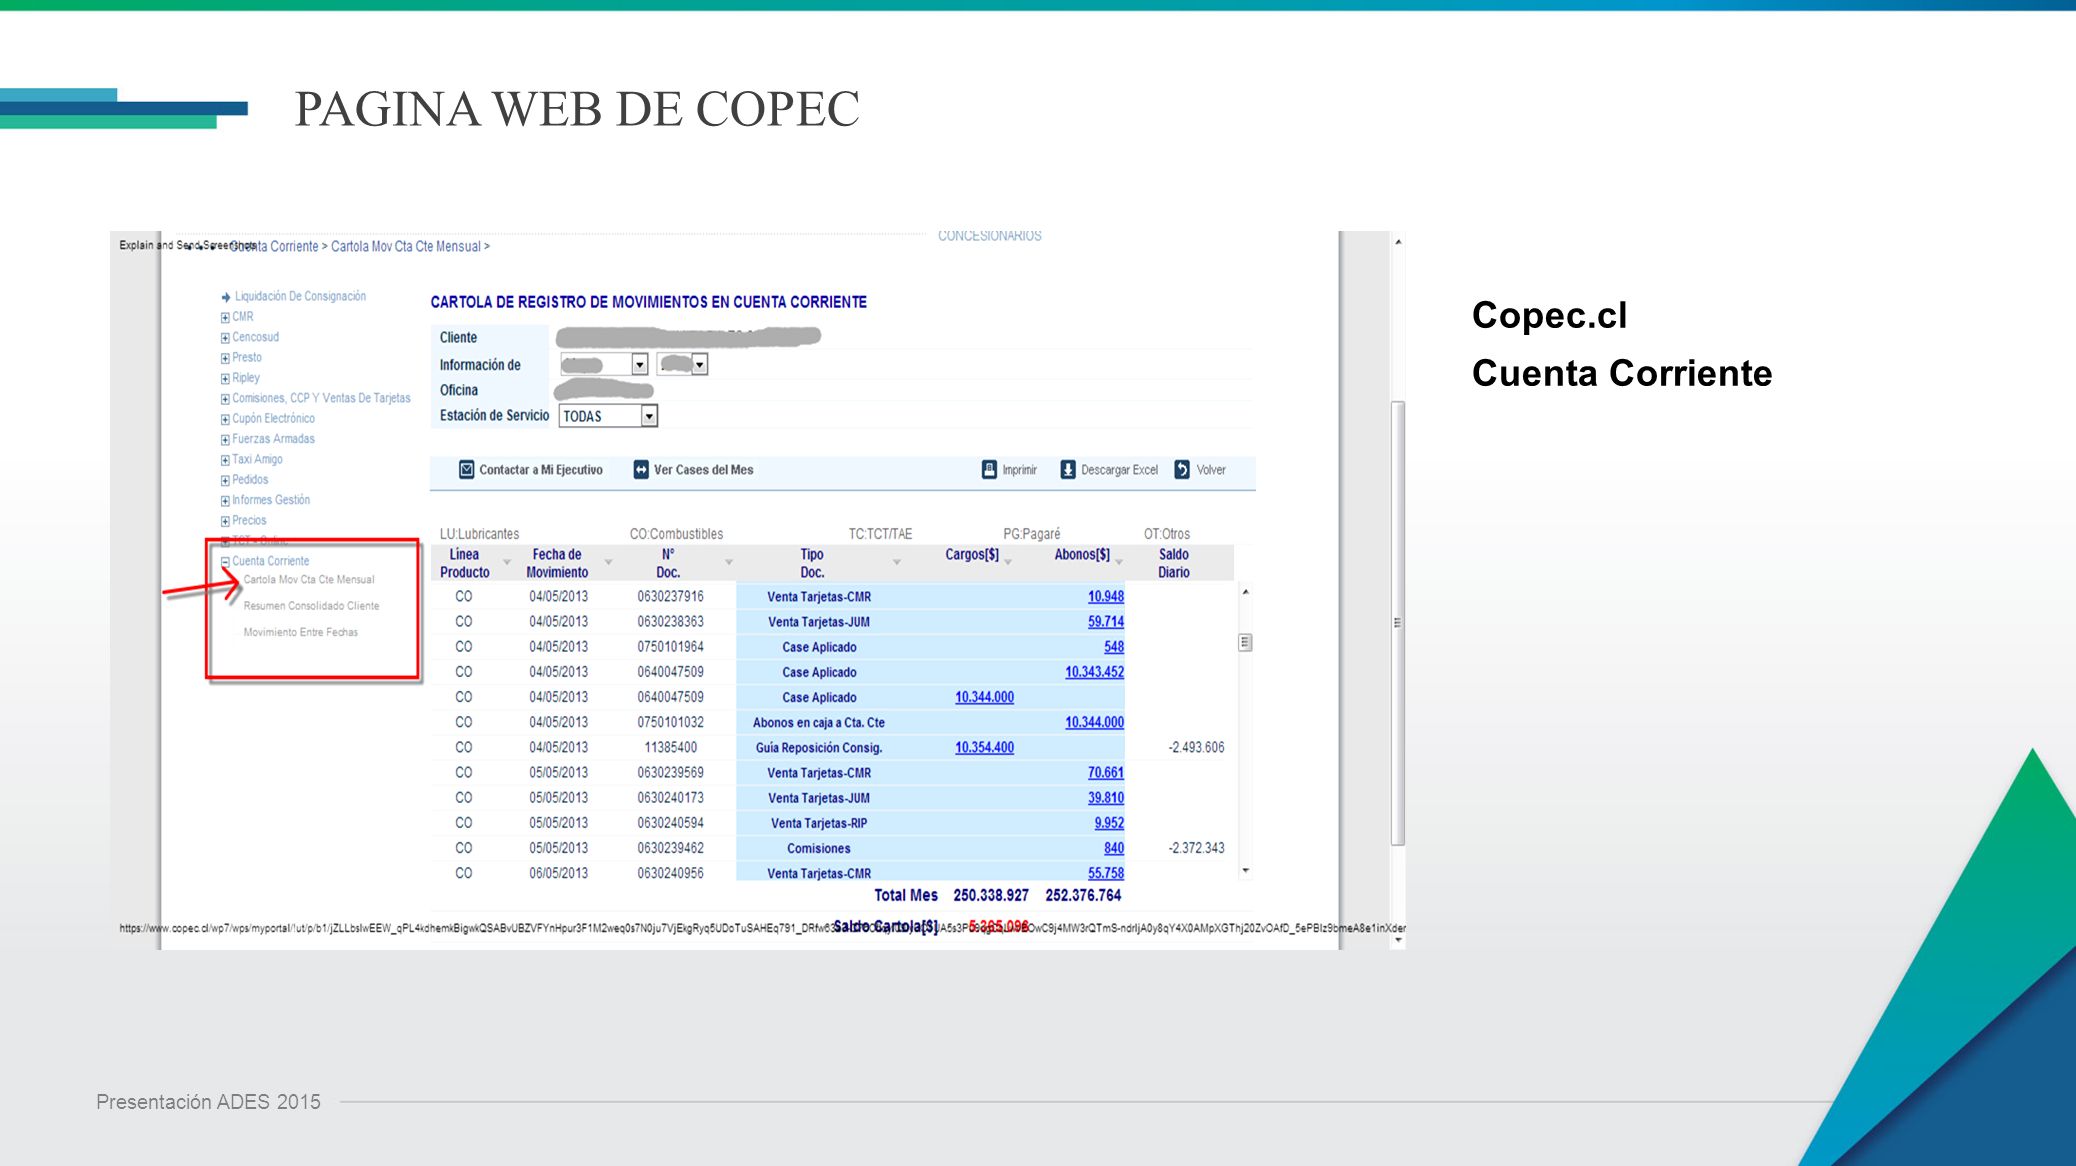The width and height of the screenshot is (2076, 1166).
Task: Click the Comisiones document type cell
Action: click(x=819, y=848)
